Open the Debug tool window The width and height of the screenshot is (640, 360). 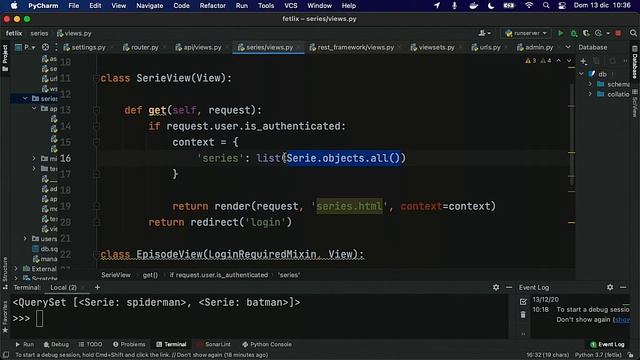pyautogui.click(x=56, y=344)
